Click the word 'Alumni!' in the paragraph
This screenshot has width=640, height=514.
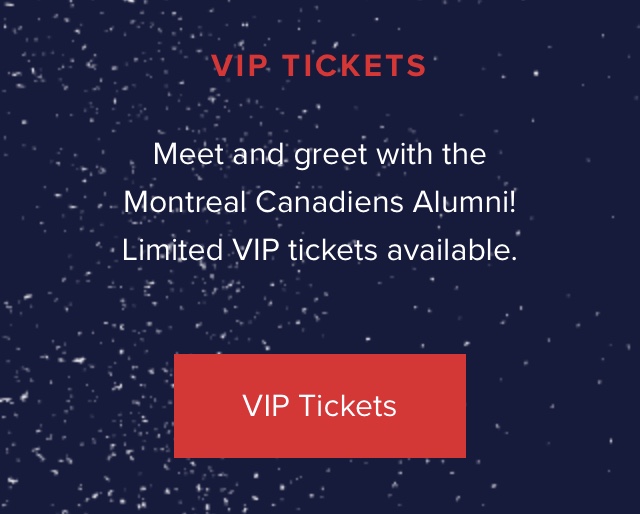click(x=464, y=202)
